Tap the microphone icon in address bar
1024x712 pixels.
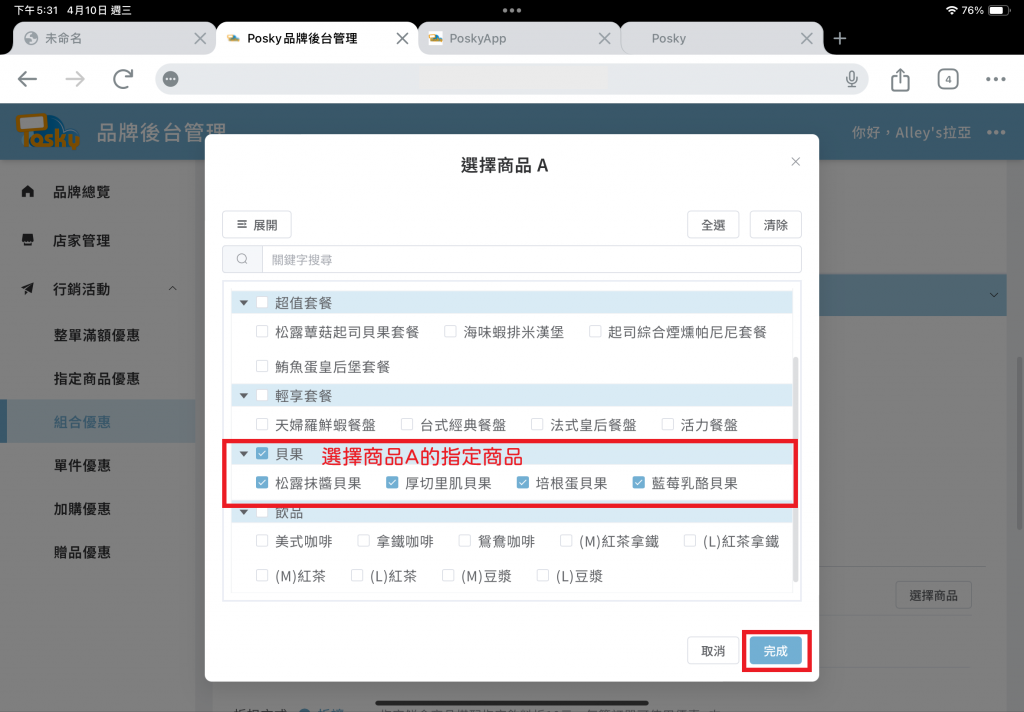click(852, 79)
